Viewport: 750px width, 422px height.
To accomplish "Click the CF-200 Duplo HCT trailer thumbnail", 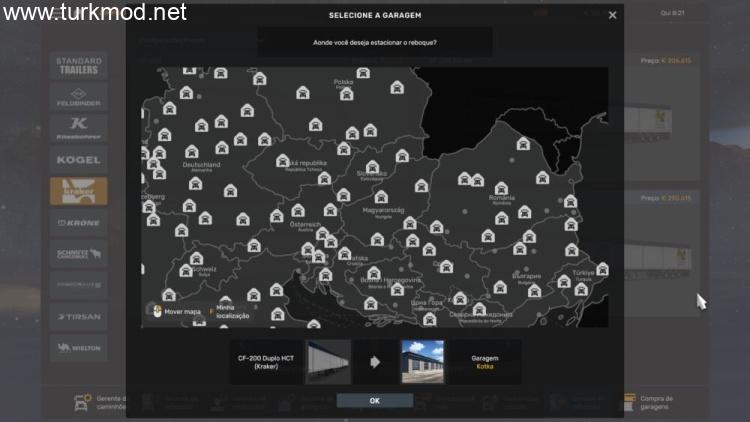I will pos(328,362).
